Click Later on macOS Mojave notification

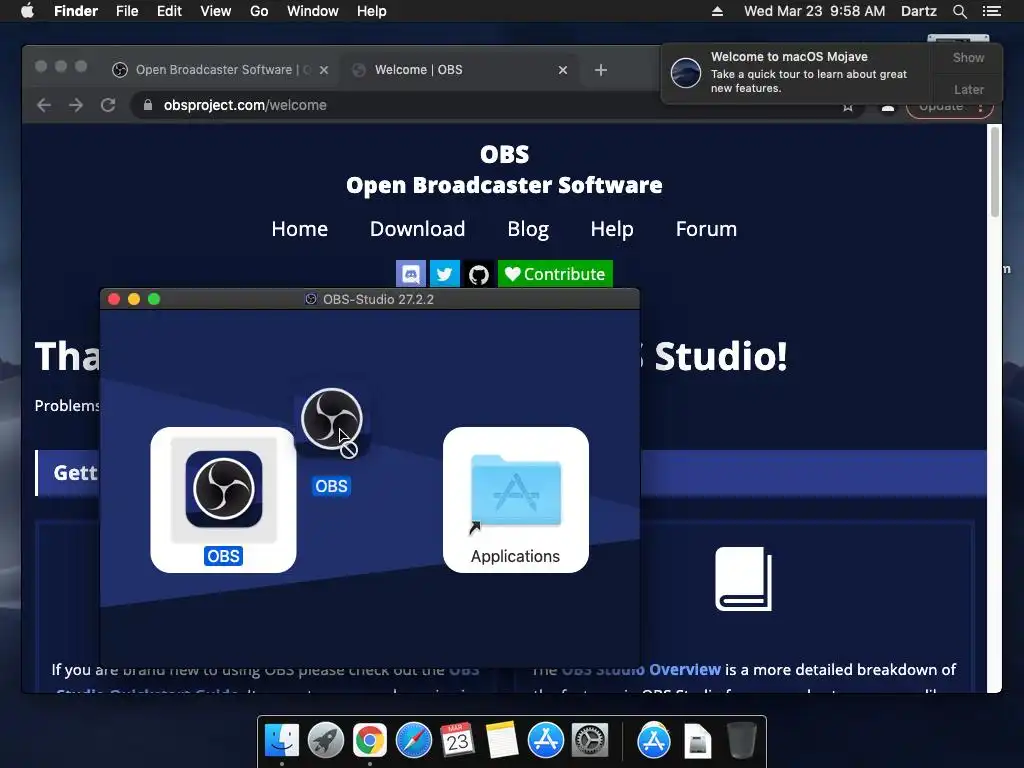(968, 89)
